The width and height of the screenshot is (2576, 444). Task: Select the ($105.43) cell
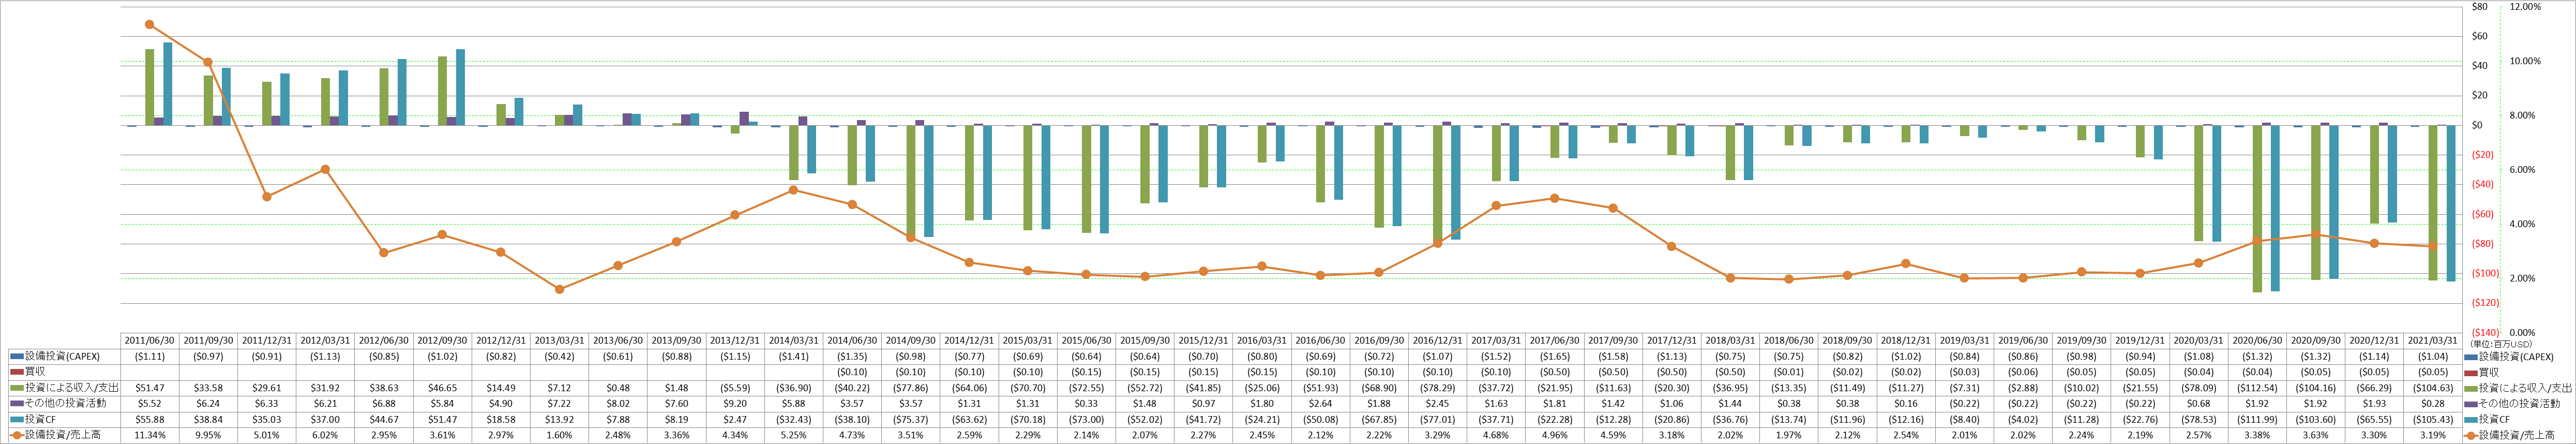coord(2433,420)
